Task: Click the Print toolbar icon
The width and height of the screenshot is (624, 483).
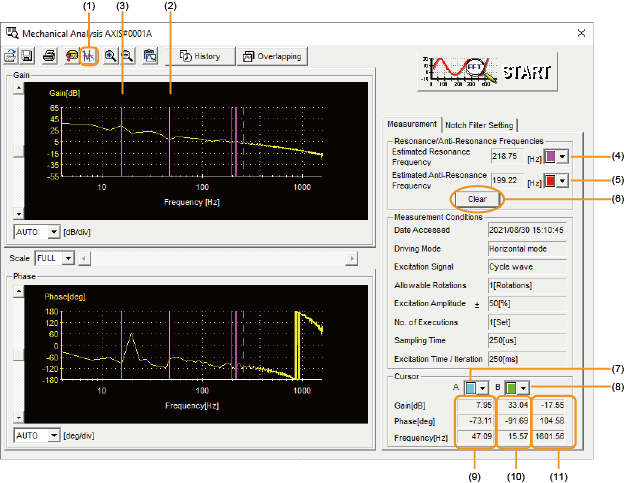Action: (48, 56)
